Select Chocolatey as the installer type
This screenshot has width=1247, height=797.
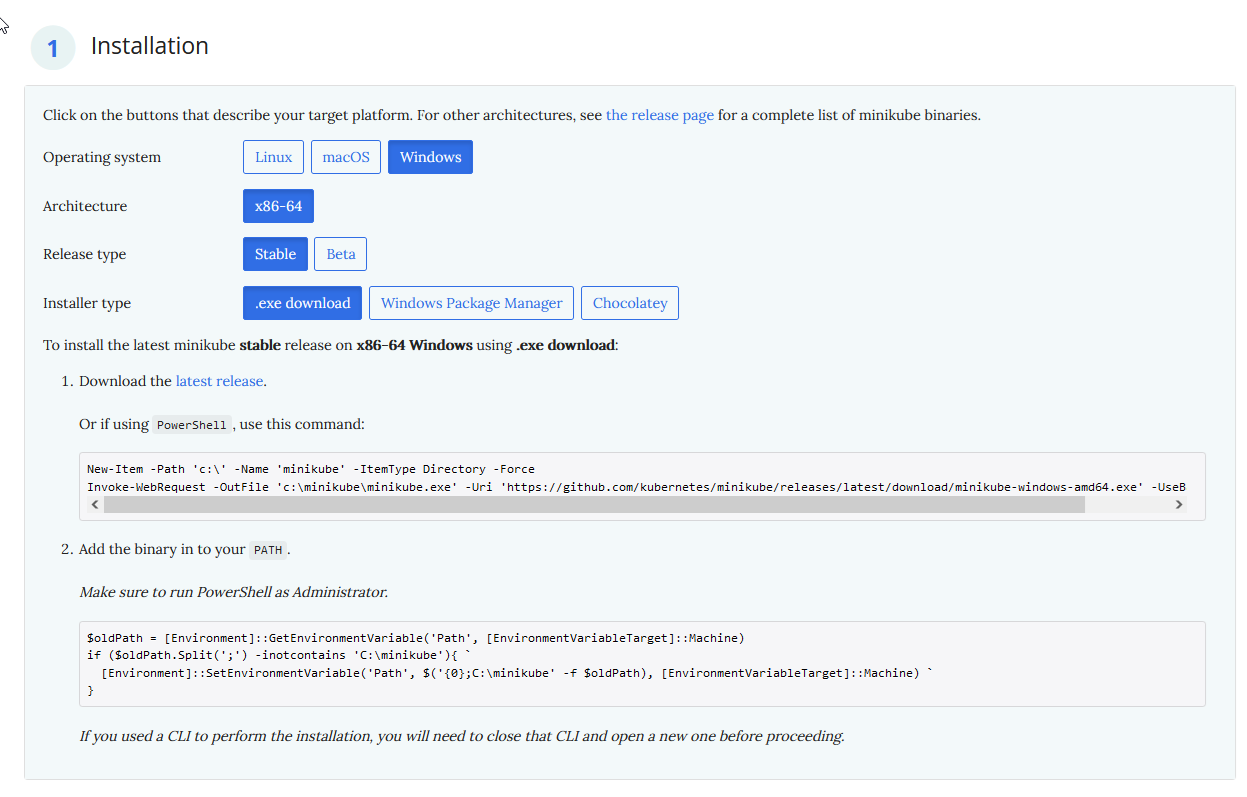click(x=629, y=303)
